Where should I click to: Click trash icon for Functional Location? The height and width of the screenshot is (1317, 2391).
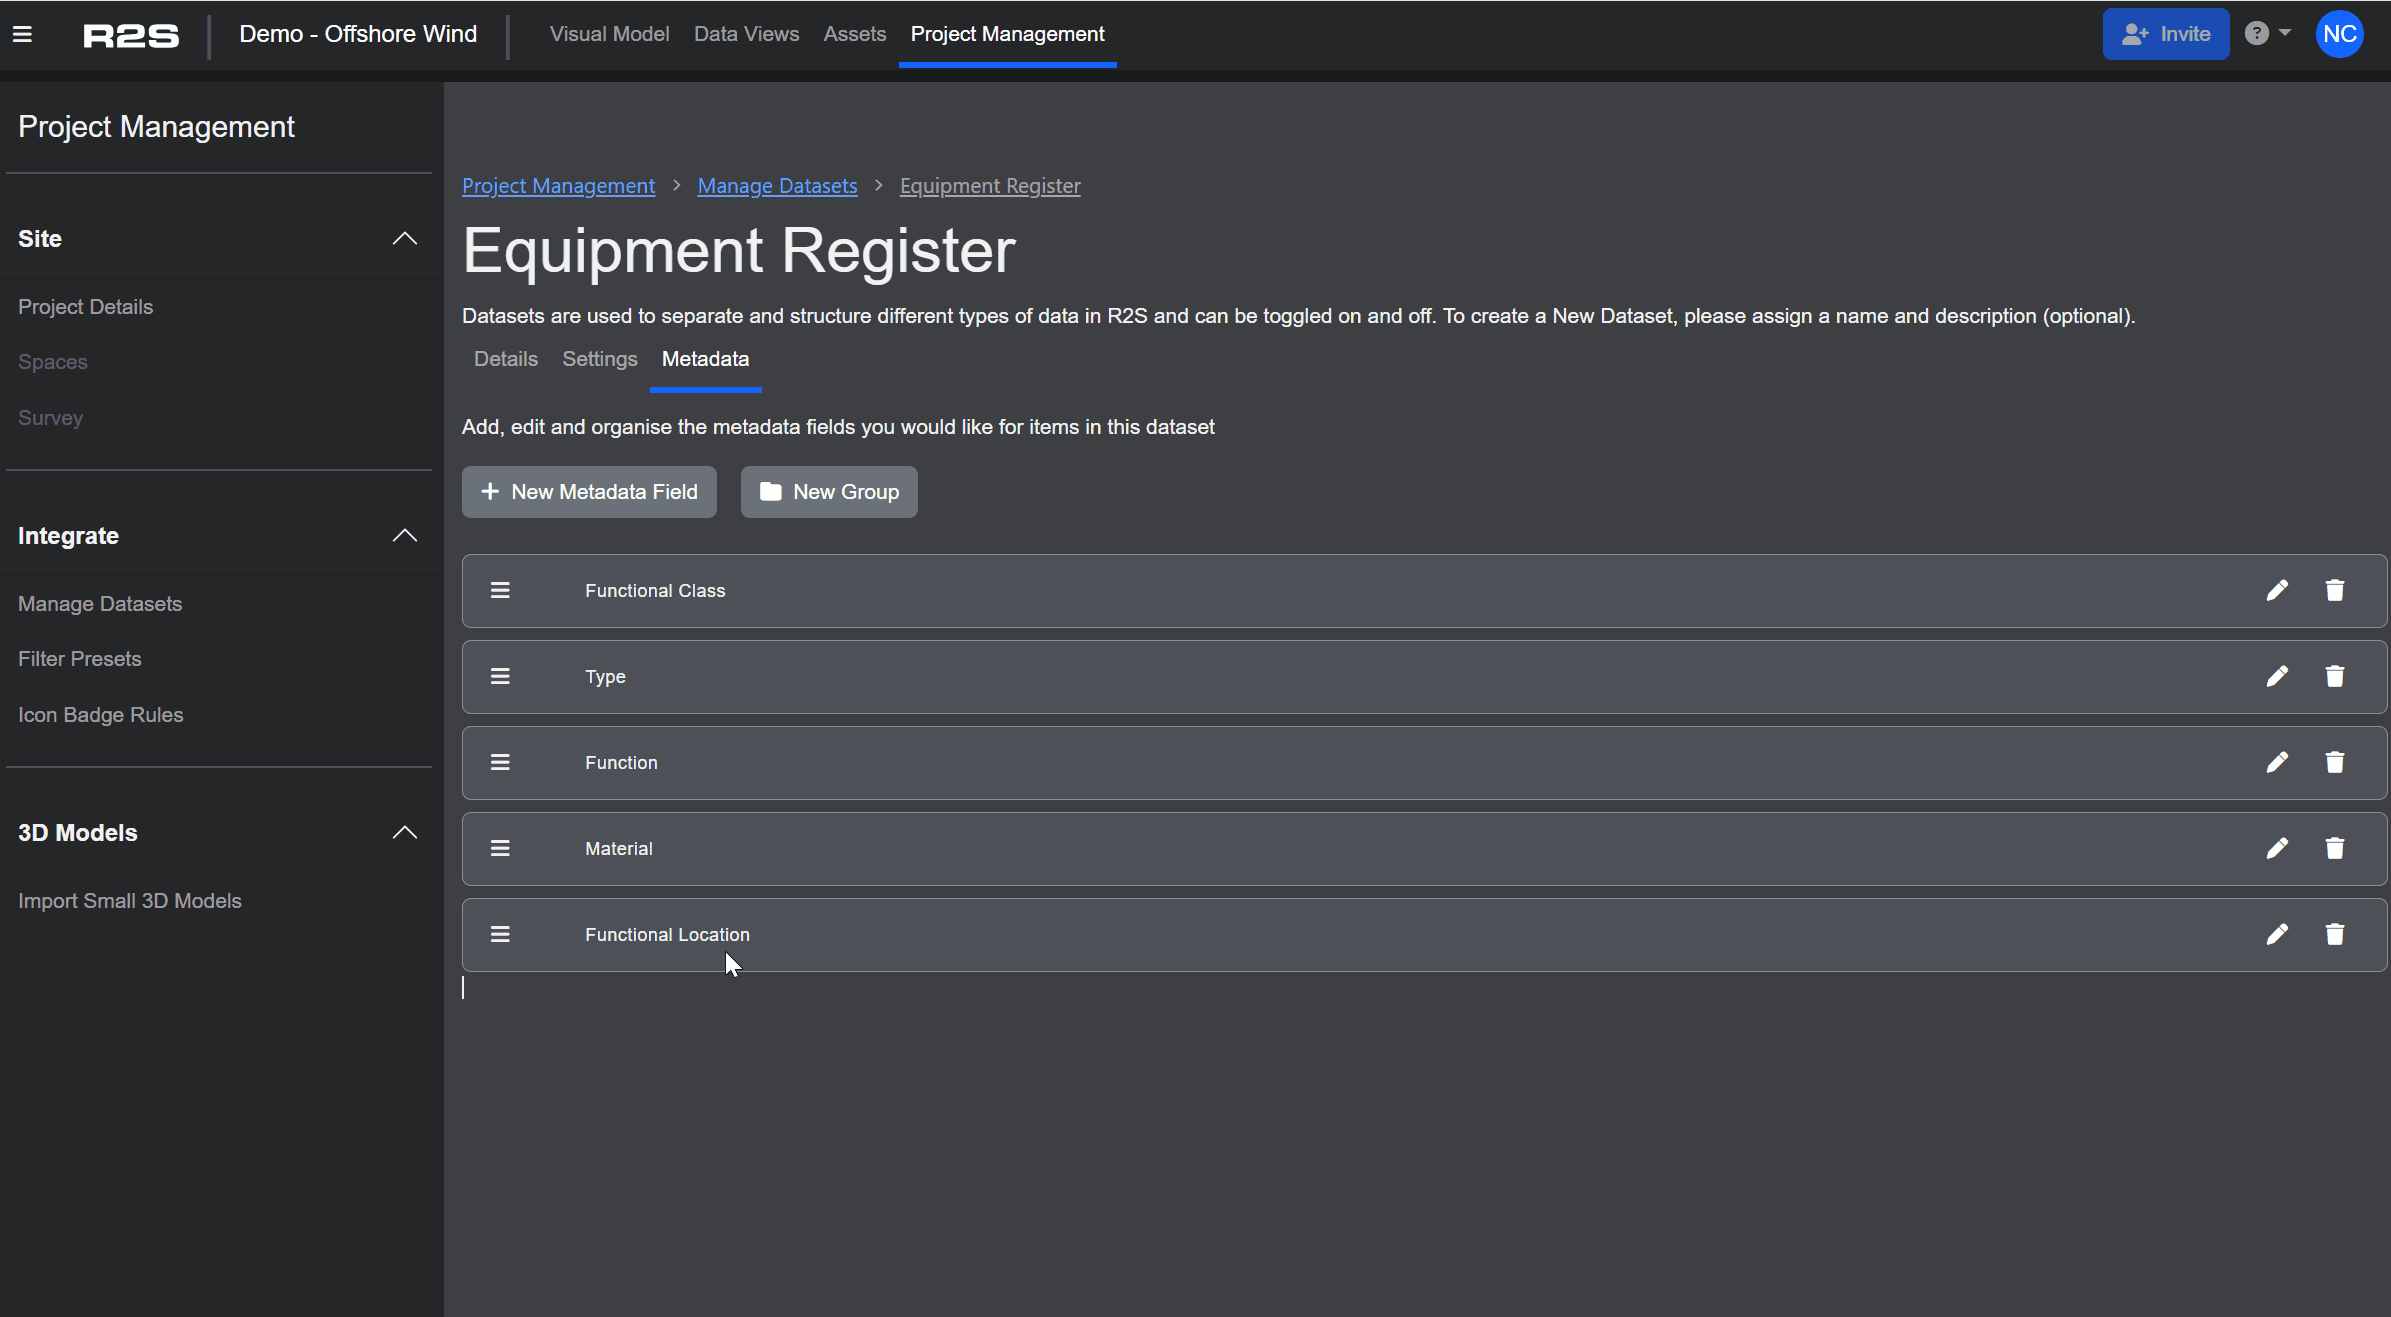tap(2335, 935)
